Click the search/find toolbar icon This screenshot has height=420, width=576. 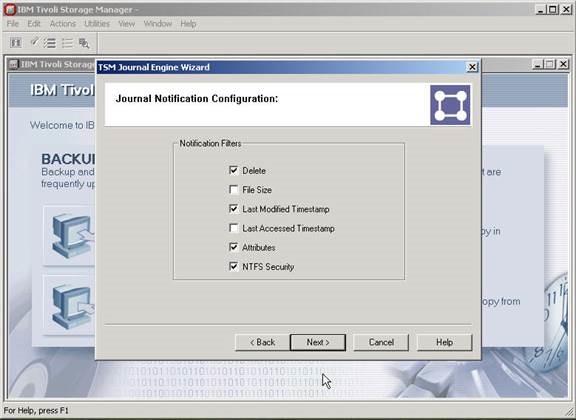click(x=84, y=43)
